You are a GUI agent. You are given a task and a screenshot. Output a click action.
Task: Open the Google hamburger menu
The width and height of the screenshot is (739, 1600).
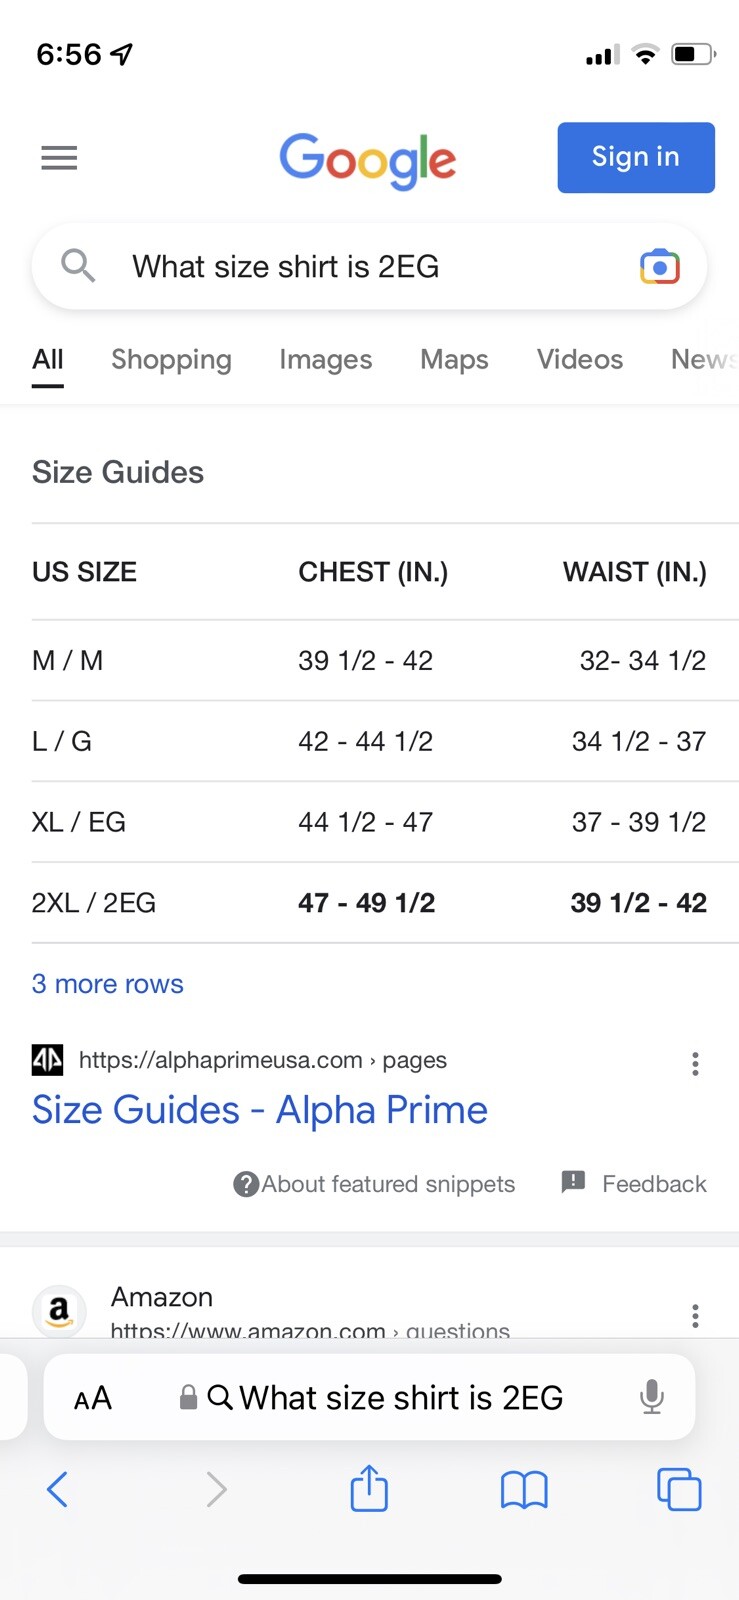coord(59,158)
